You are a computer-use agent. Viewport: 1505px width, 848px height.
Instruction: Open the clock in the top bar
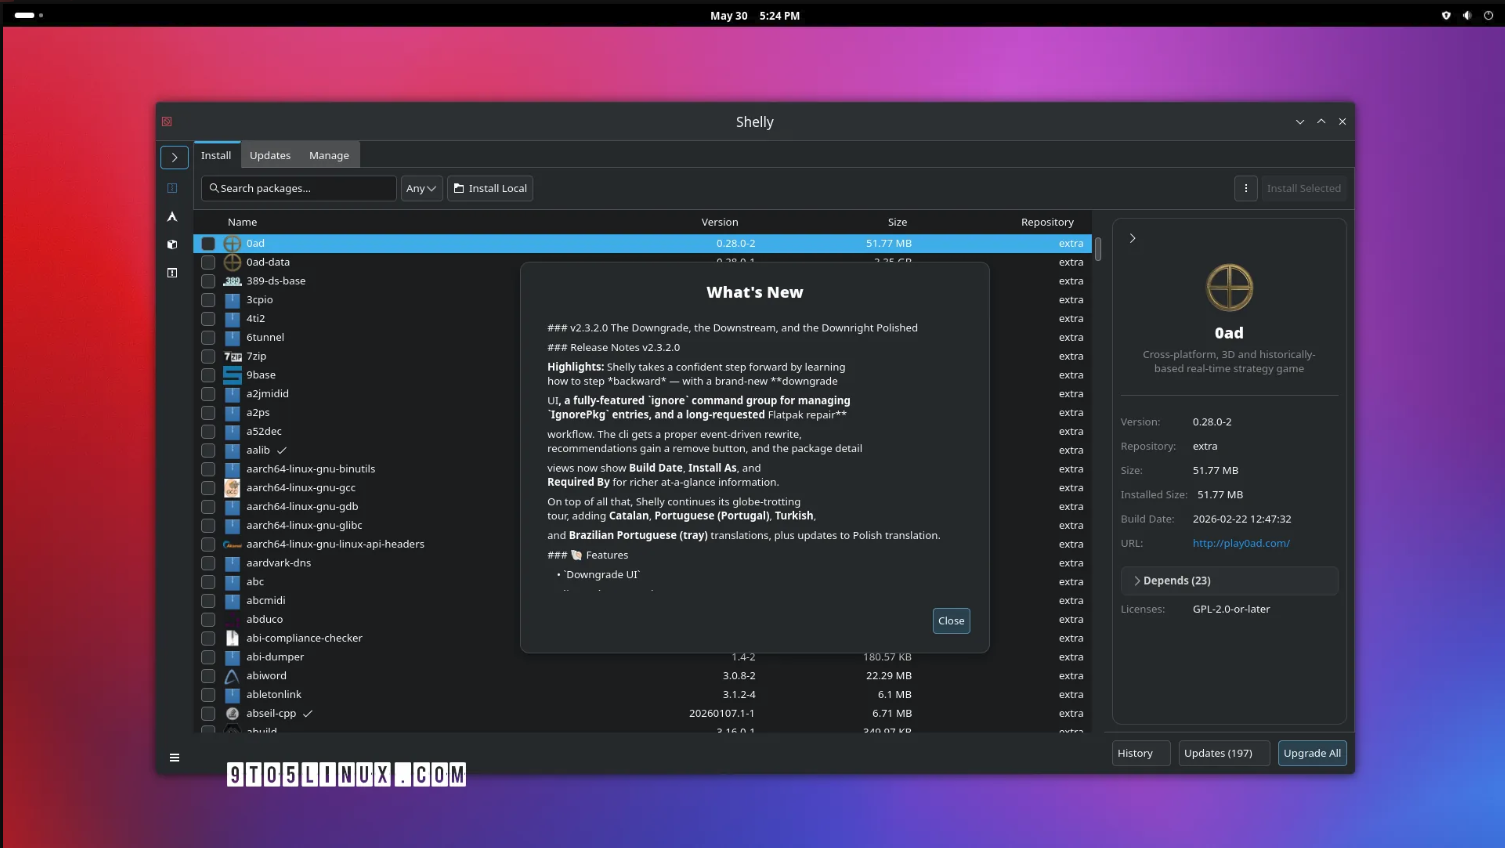[754, 15]
